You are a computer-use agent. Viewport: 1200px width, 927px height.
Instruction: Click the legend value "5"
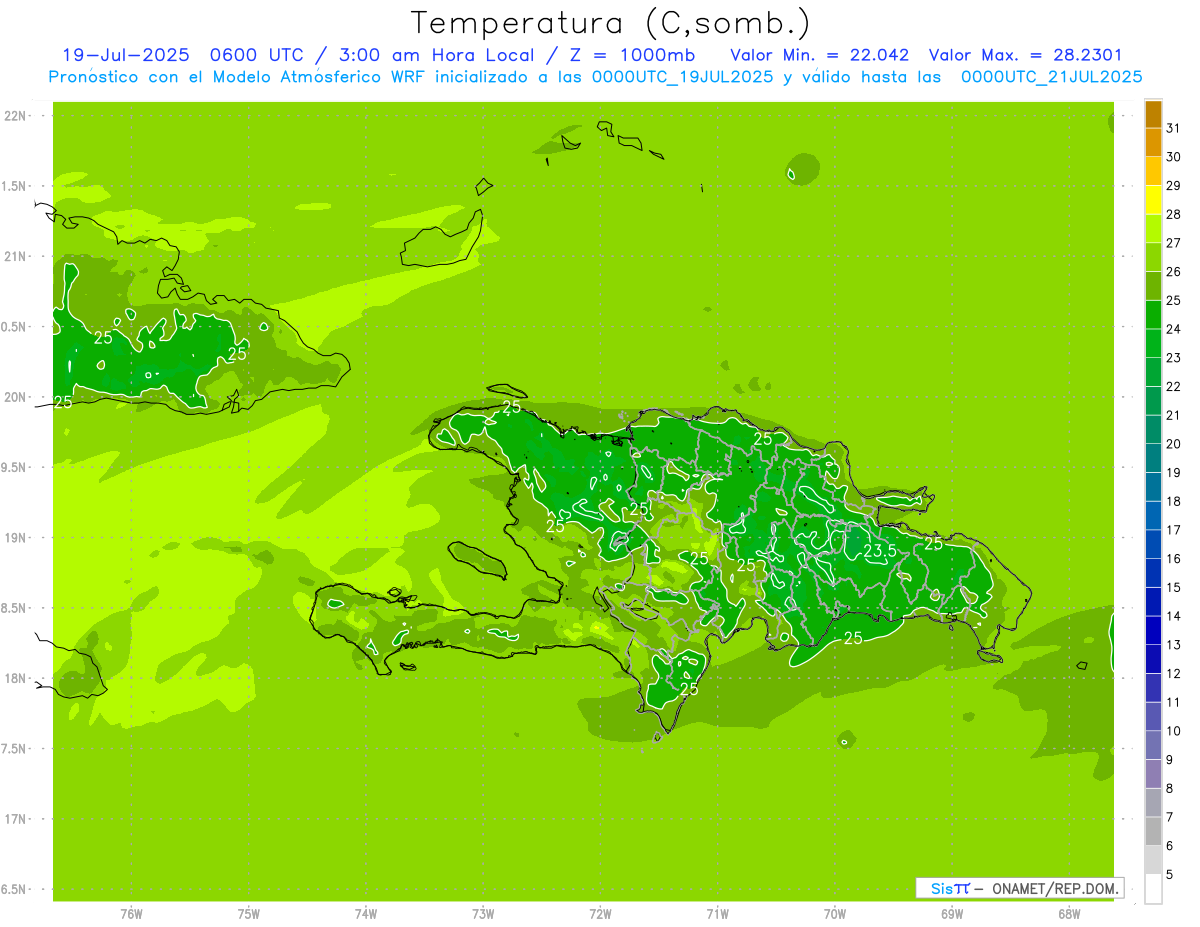(x=1171, y=875)
